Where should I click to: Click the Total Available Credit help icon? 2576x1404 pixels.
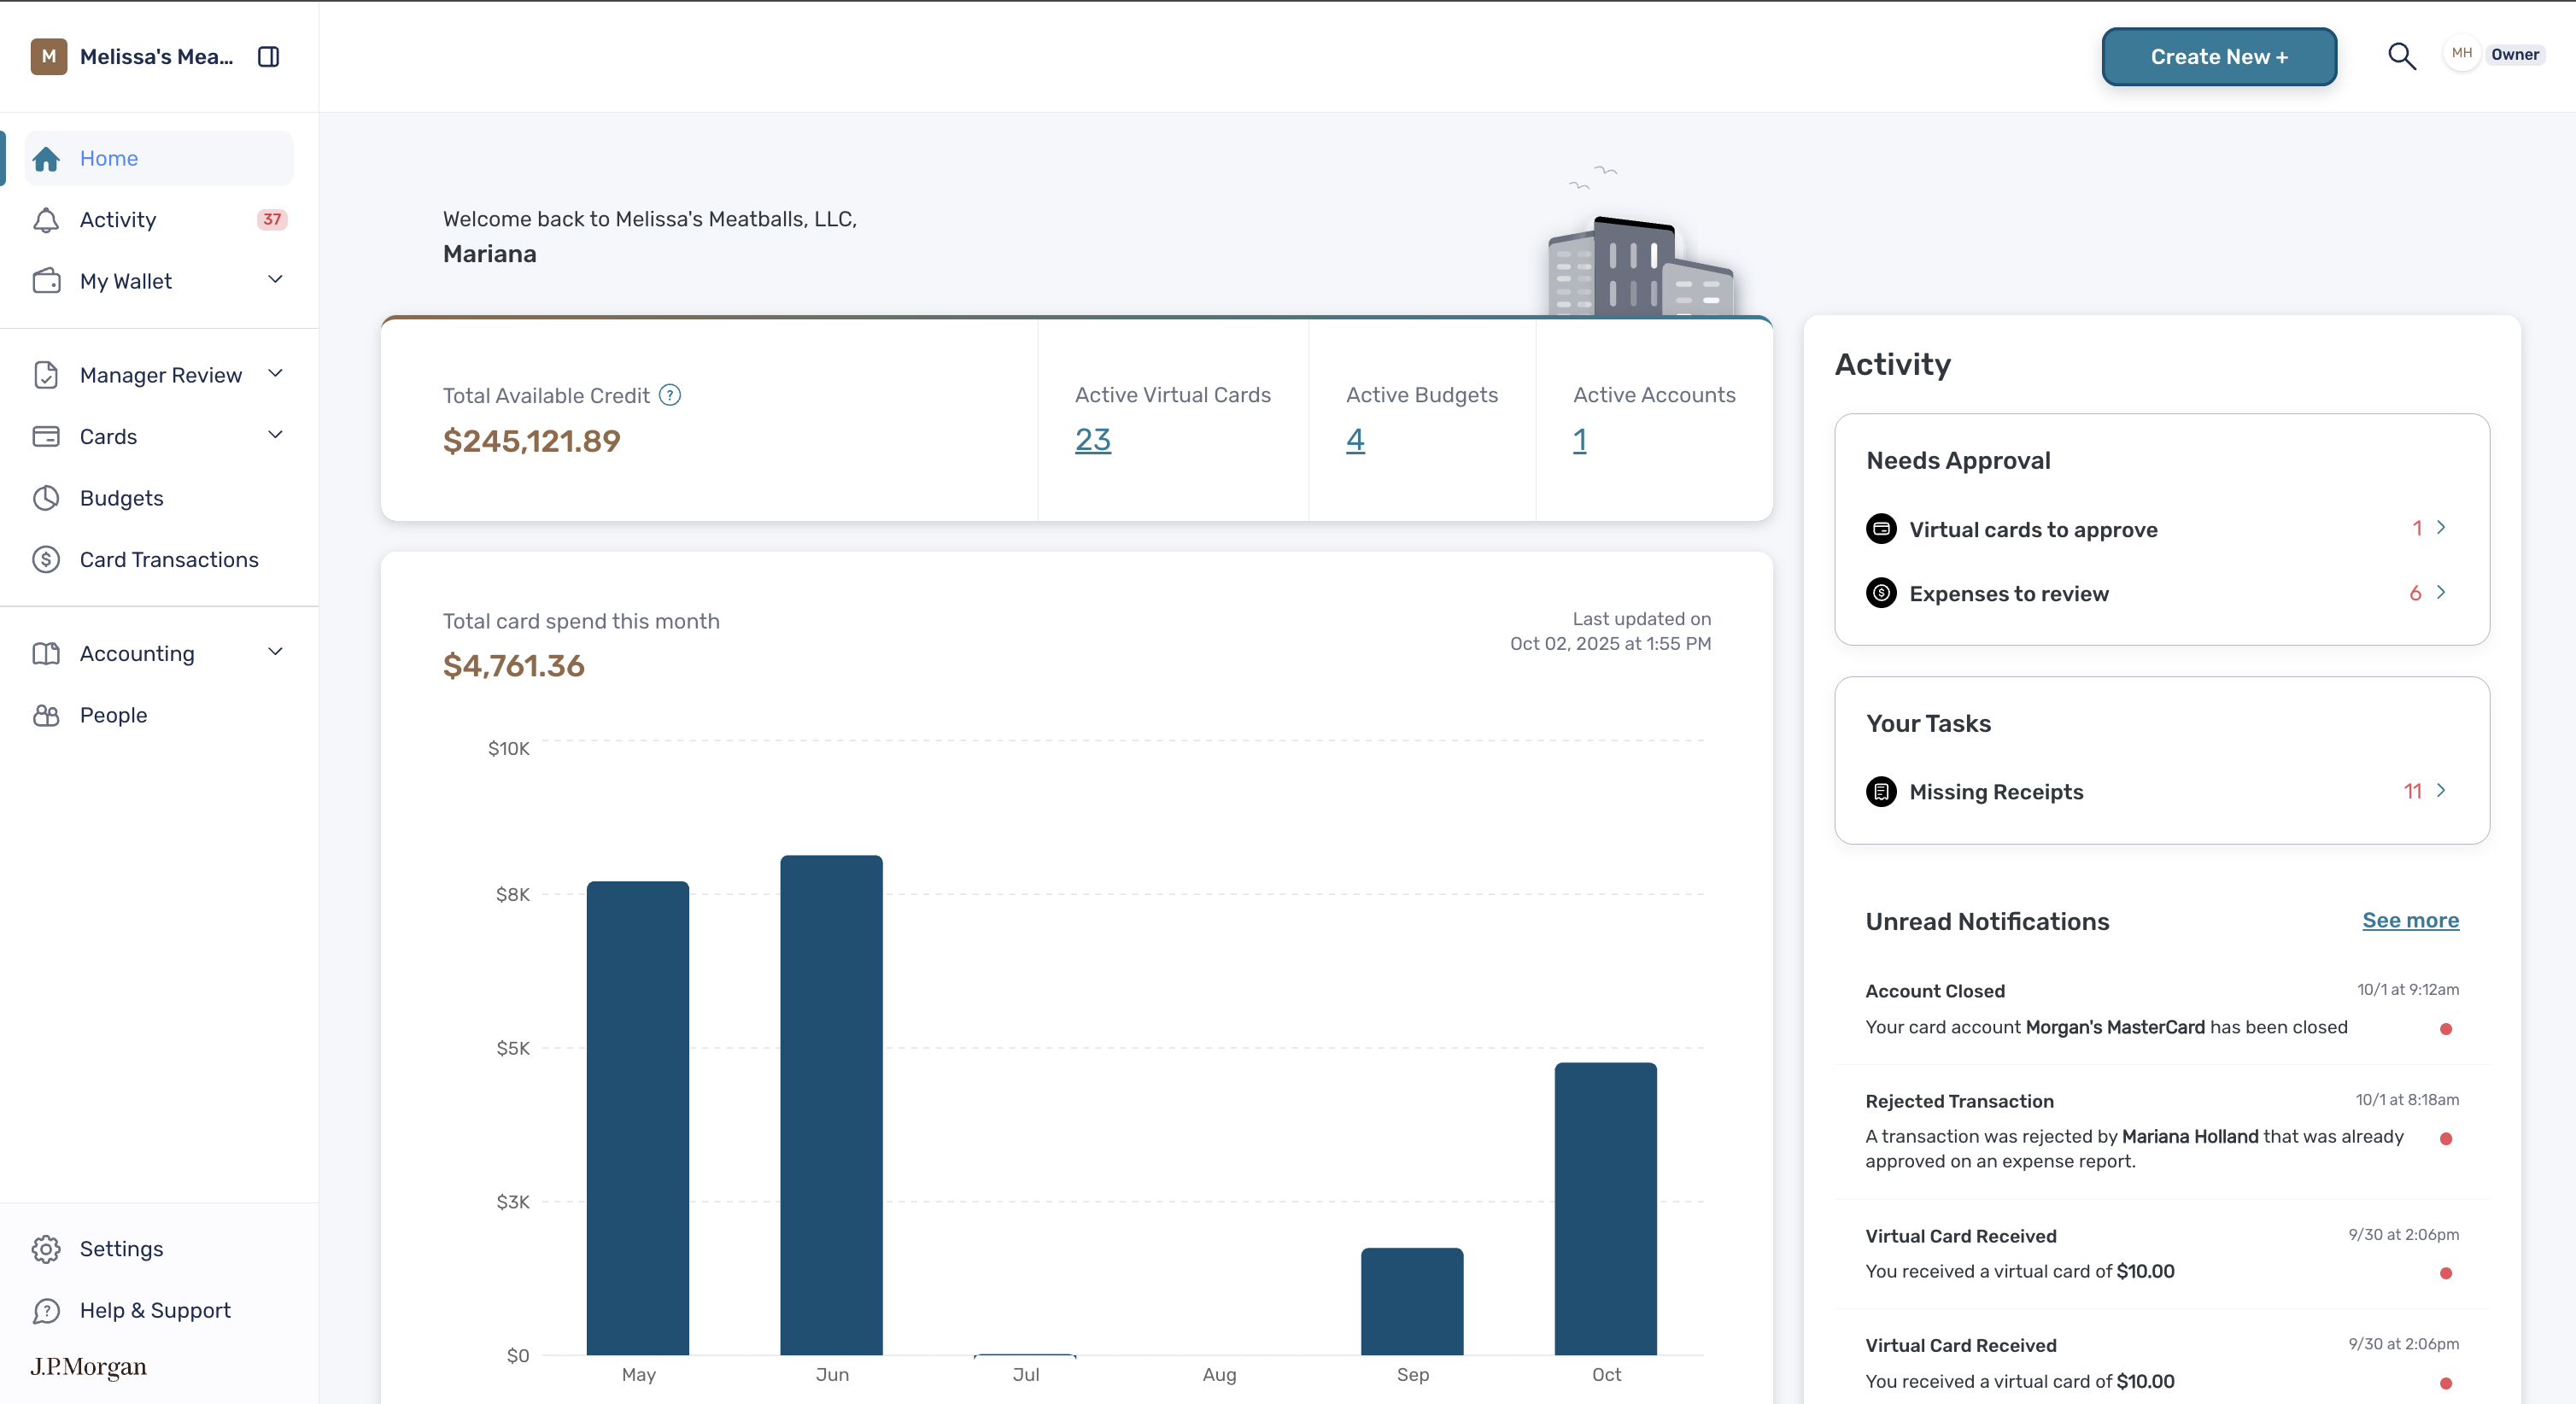(670, 395)
